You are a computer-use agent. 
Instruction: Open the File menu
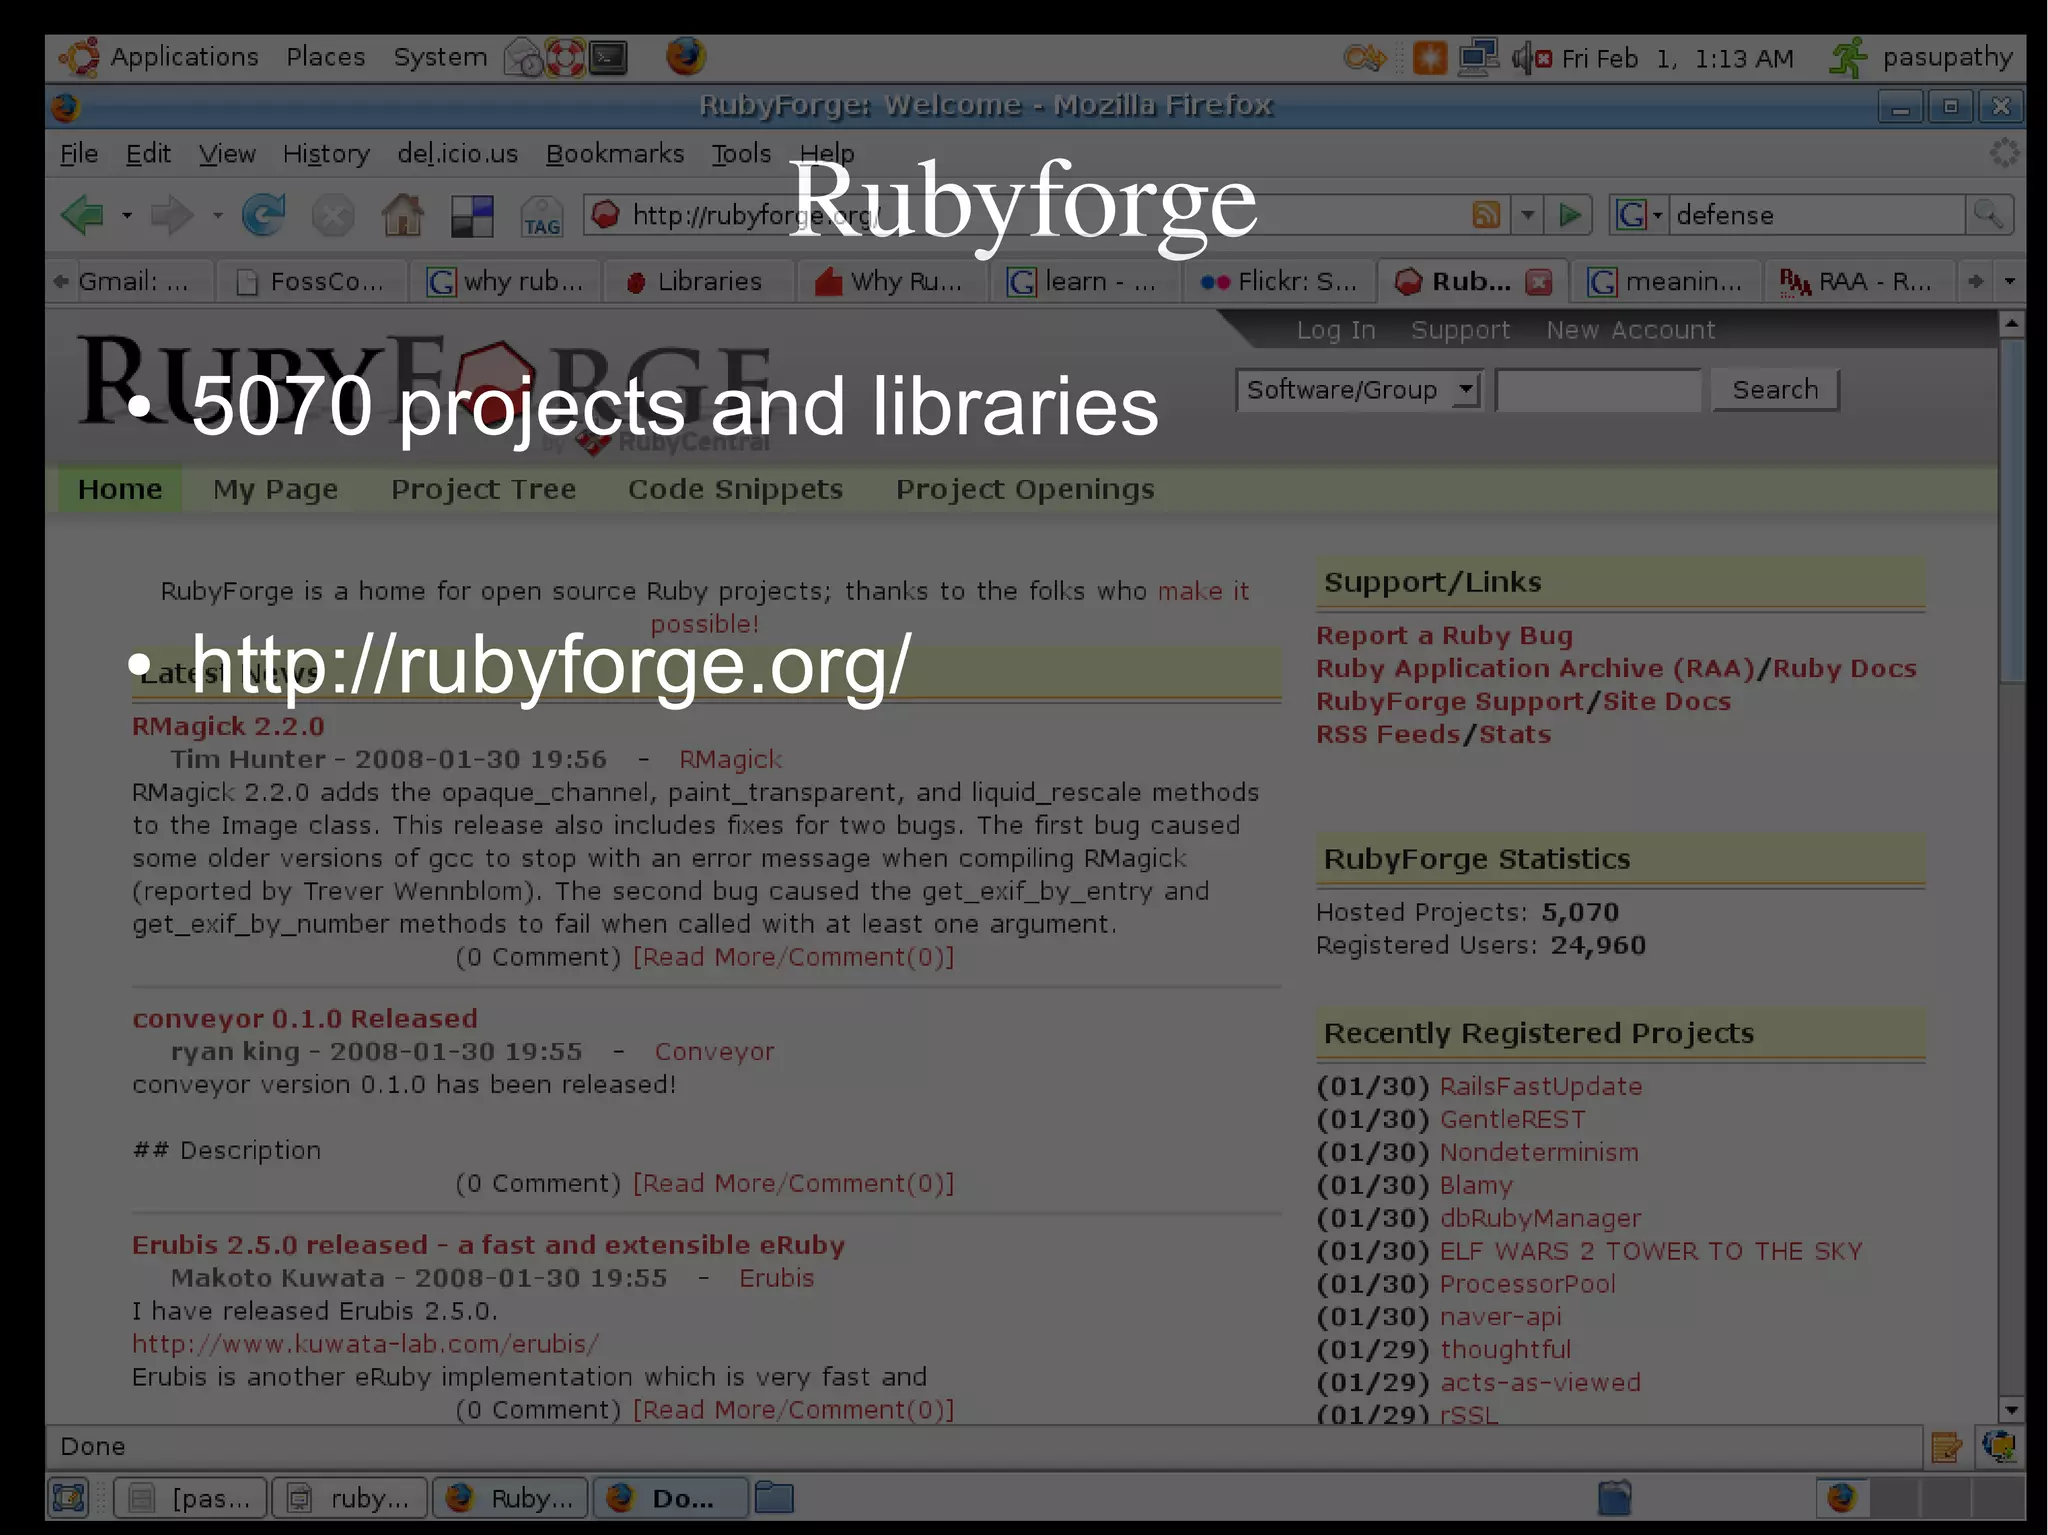point(79,154)
